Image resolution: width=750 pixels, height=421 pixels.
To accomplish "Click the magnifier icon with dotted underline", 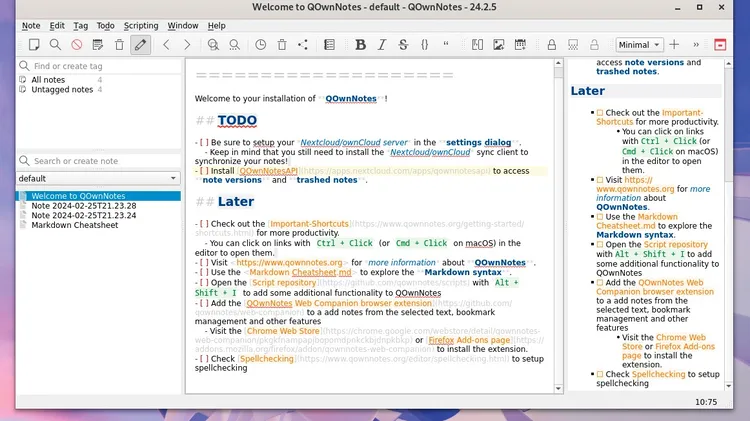I will (x=234, y=45).
